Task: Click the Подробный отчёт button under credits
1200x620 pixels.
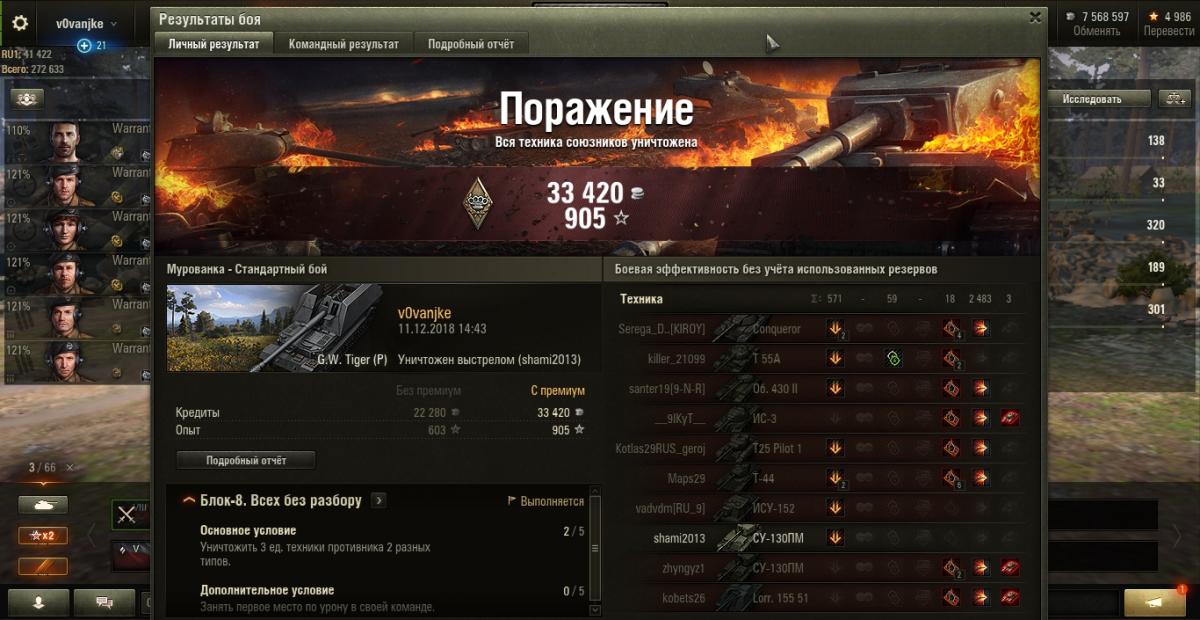Action: pyautogui.click(x=246, y=460)
